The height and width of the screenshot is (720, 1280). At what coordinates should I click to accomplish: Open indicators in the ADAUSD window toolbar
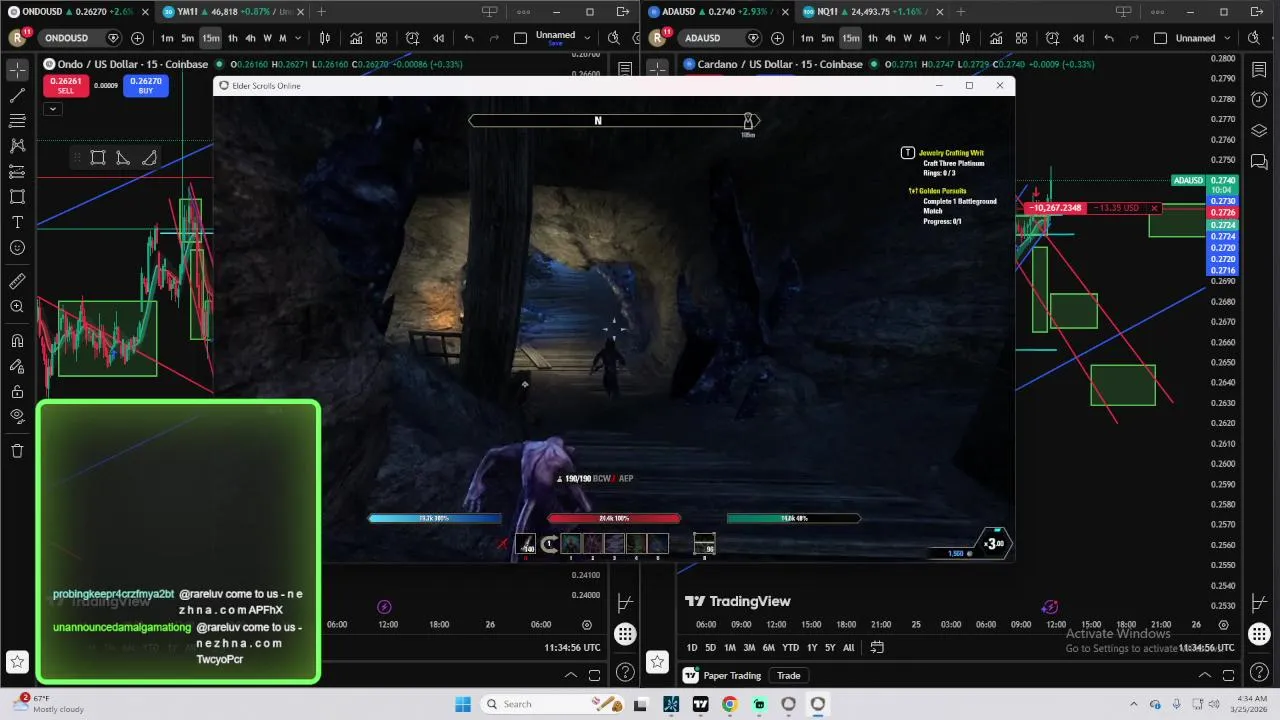point(996,38)
